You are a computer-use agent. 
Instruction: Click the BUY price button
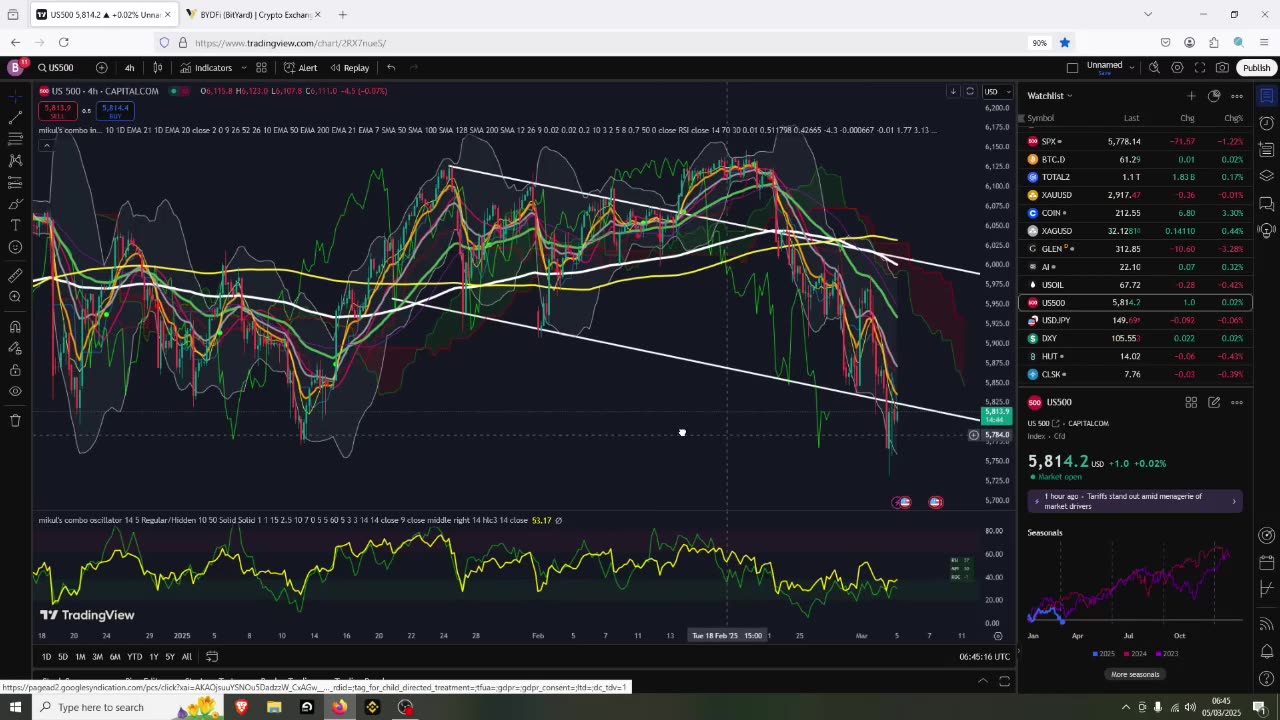114,110
